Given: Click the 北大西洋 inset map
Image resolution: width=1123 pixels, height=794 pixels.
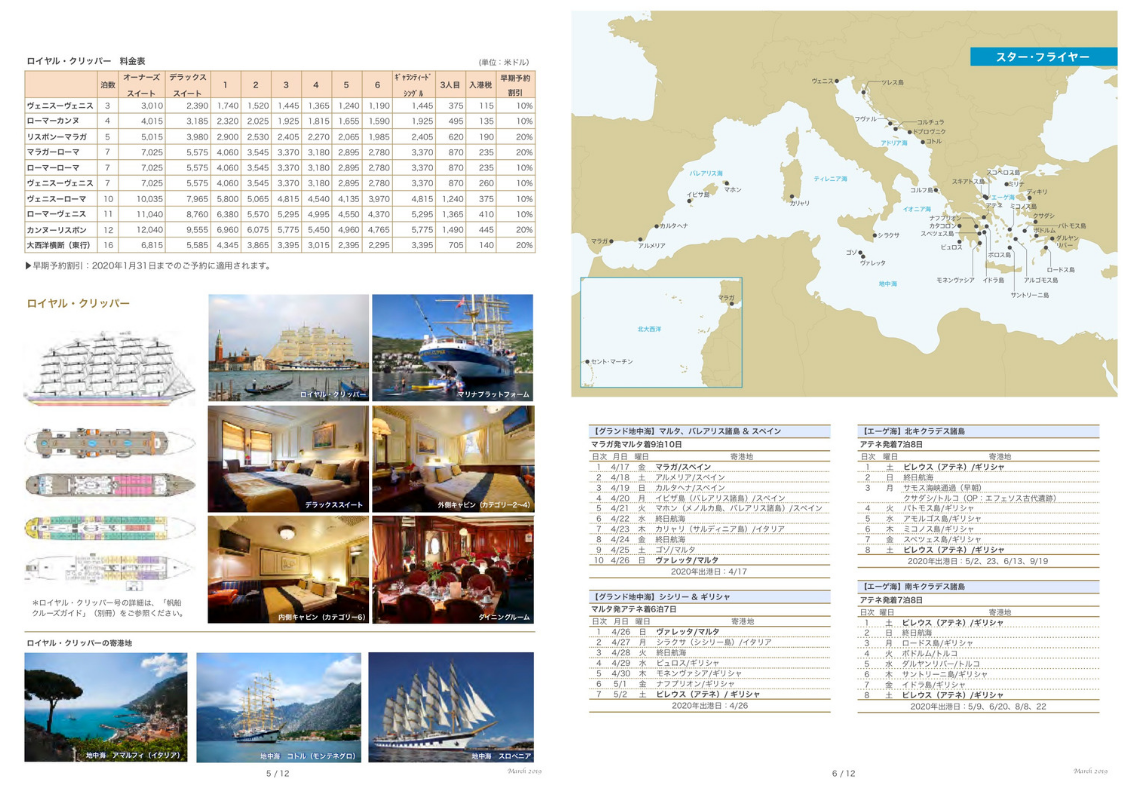Looking at the screenshot, I should (x=661, y=332).
